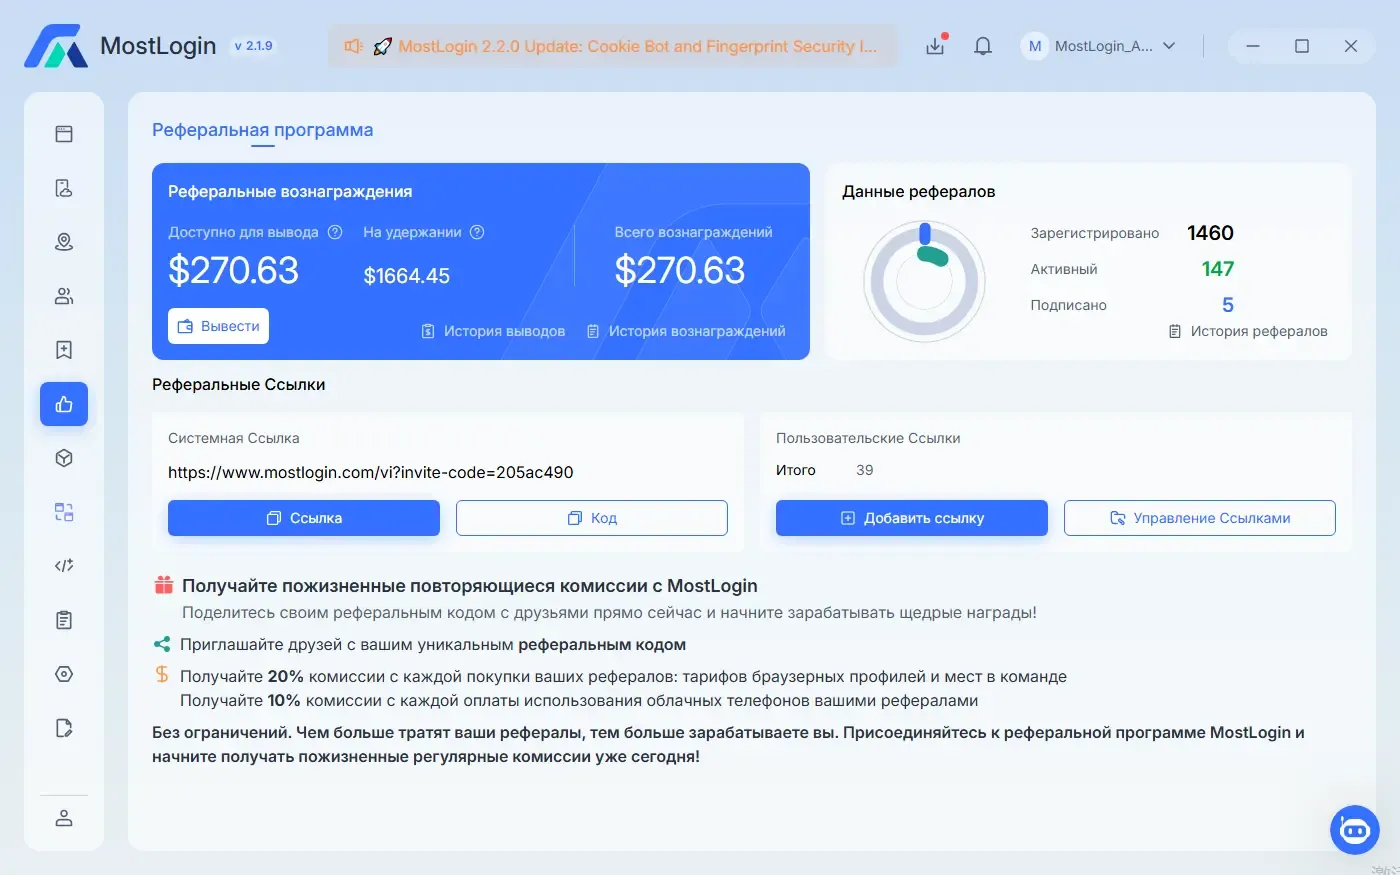The image size is (1400, 875).
Task: Open the bookmark-plus sidebar icon
Action: 64,350
